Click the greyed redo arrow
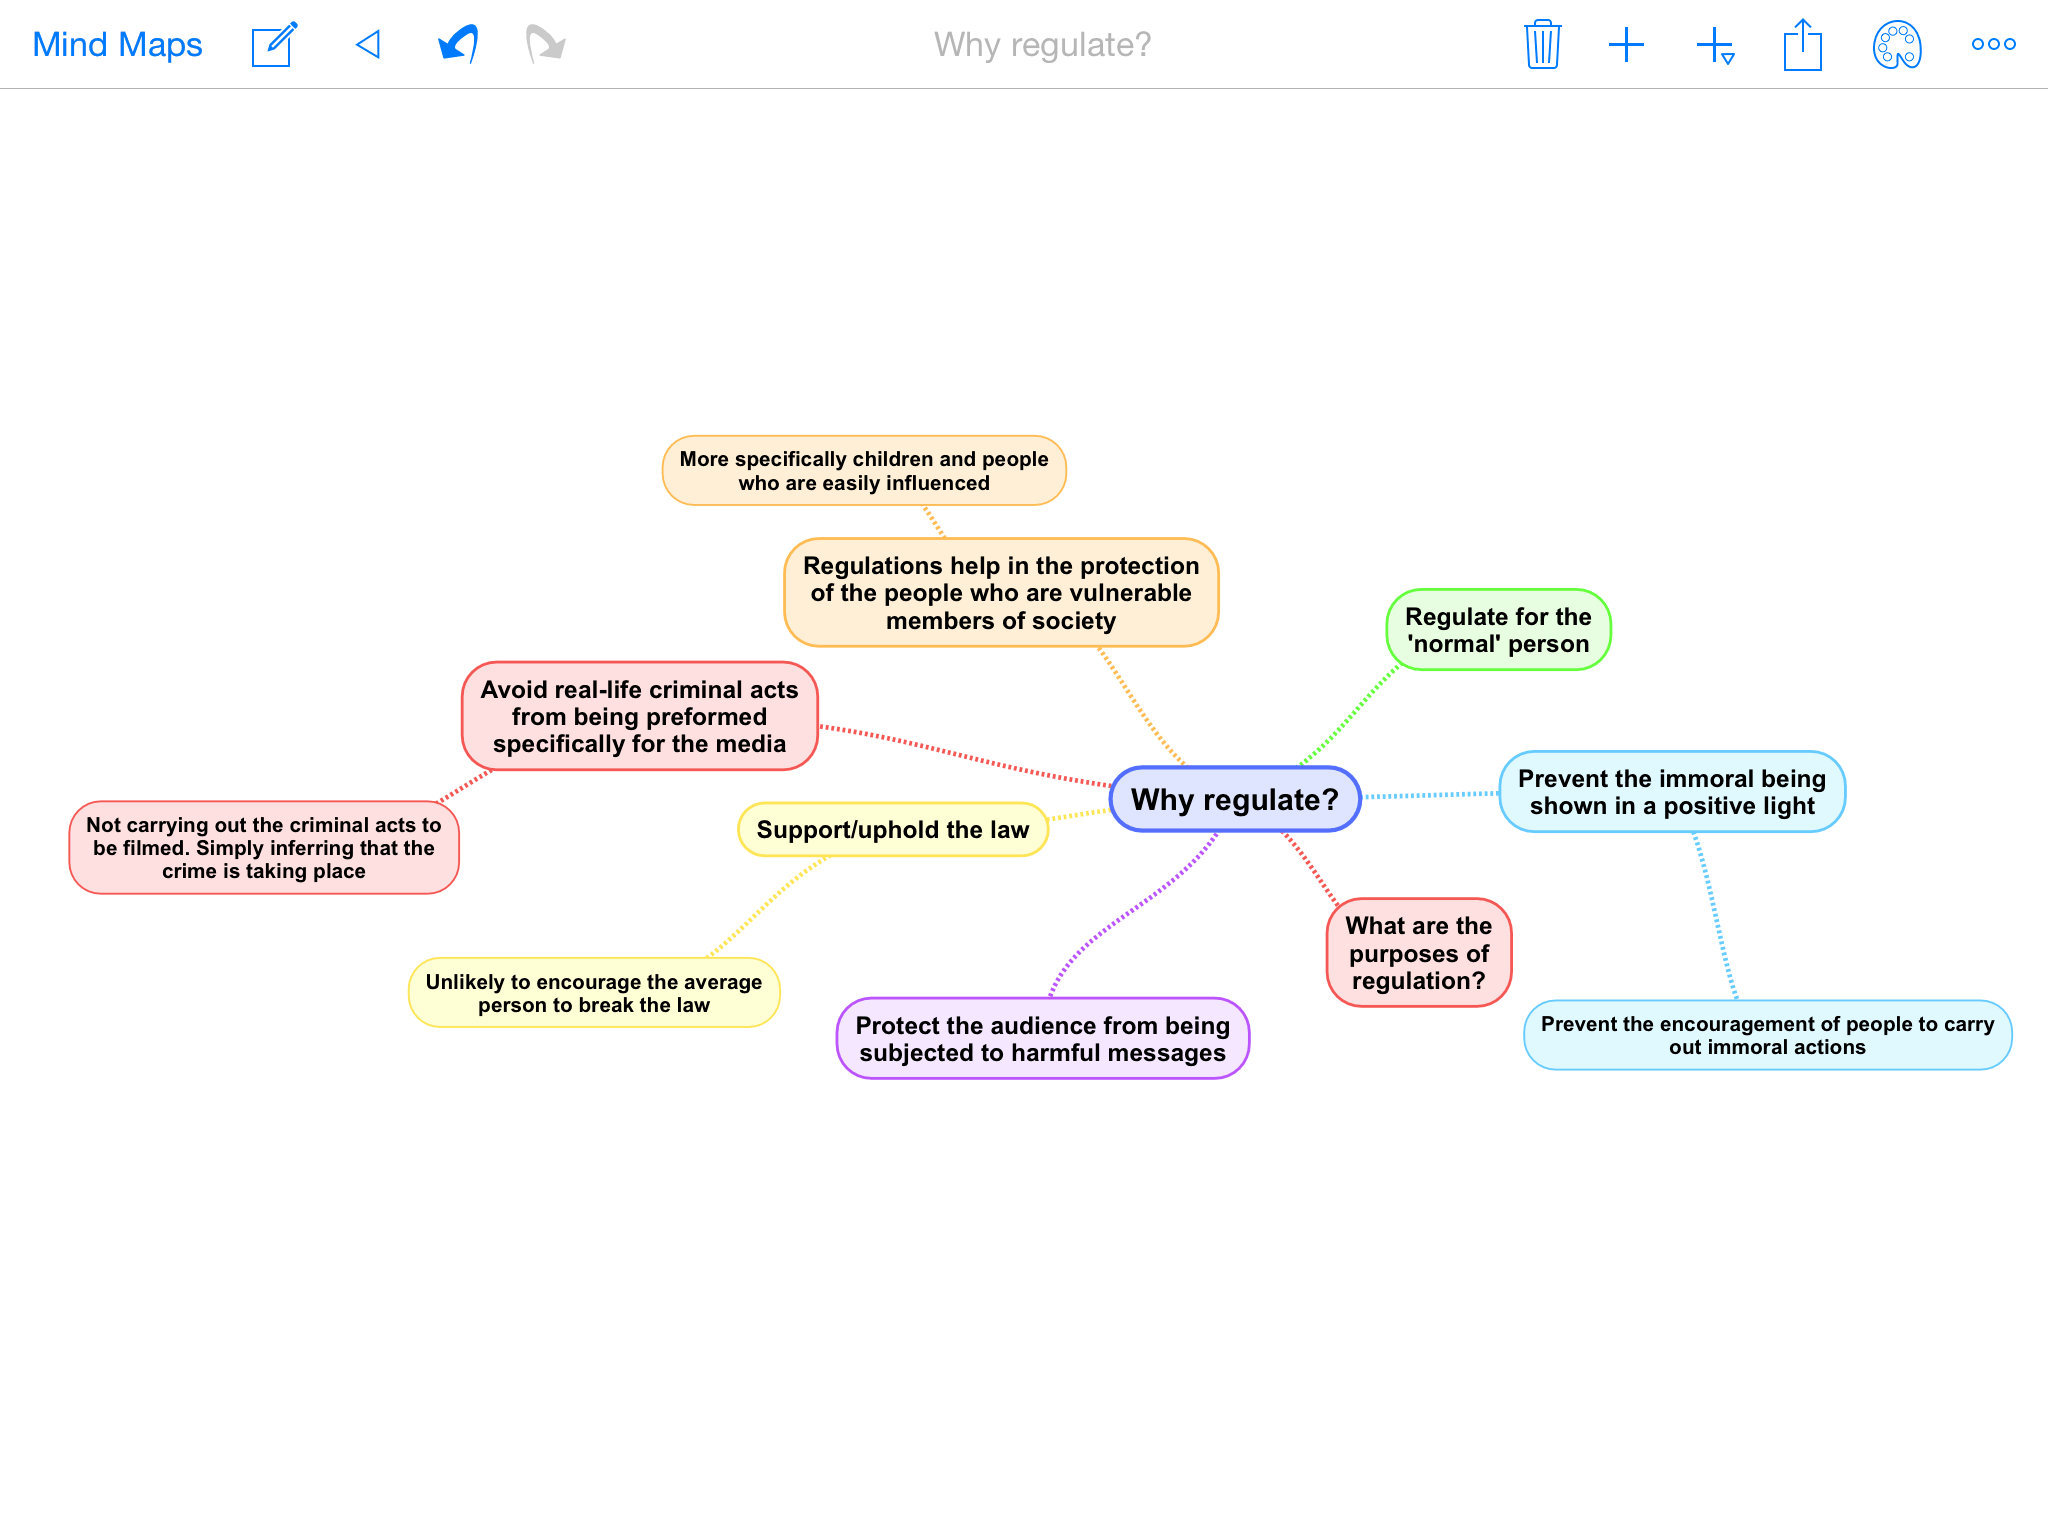This screenshot has height=1536, width=2048. [x=545, y=44]
